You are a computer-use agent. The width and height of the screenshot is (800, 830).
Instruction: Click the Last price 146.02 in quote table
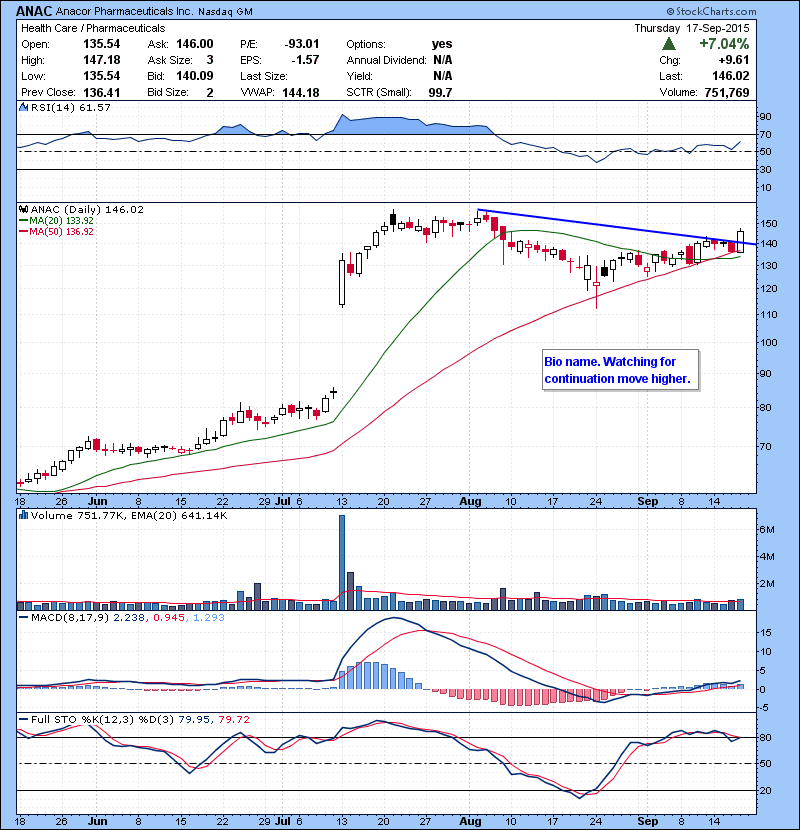tap(731, 76)
